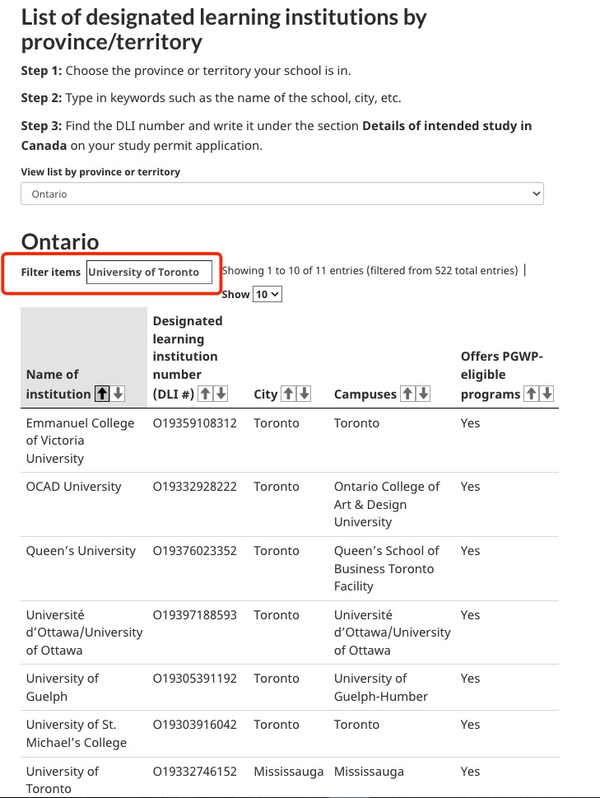This screenshot has width=600, height=798.
Task: Sort PGWP-eligible programs descending arrow
Action: tap(547, 393)
